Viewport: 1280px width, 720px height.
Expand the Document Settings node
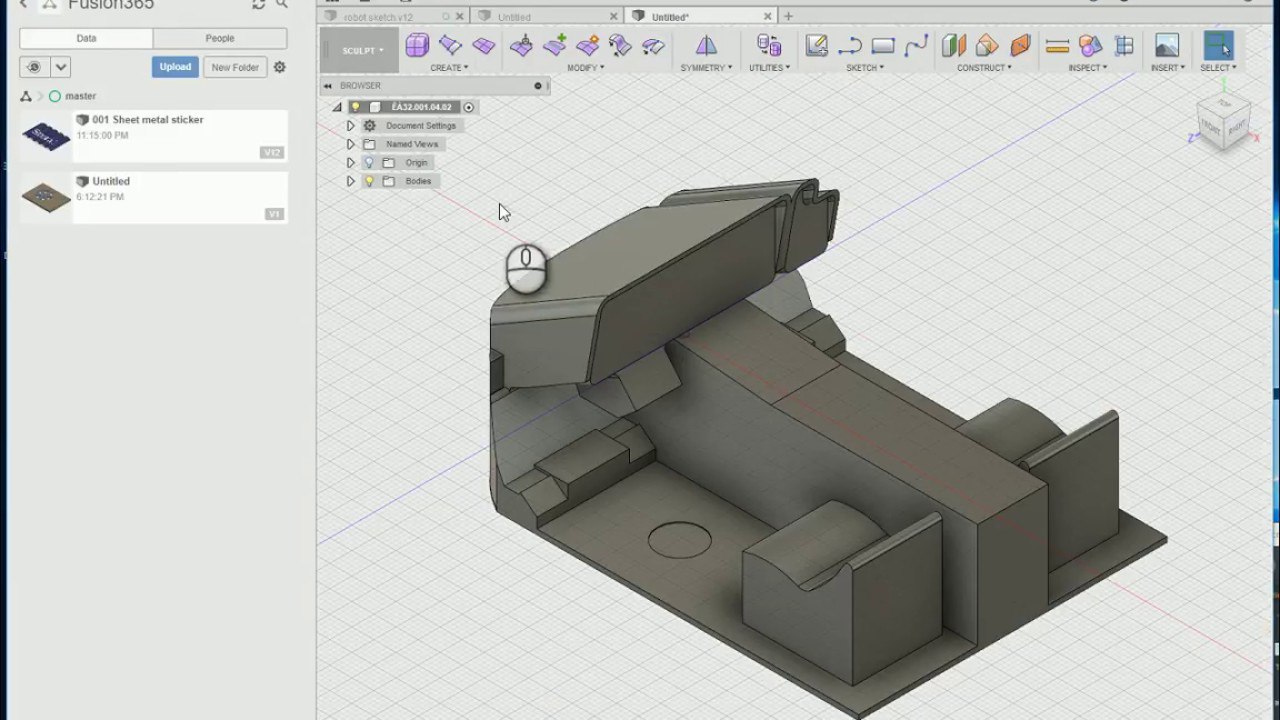(350, 126)
